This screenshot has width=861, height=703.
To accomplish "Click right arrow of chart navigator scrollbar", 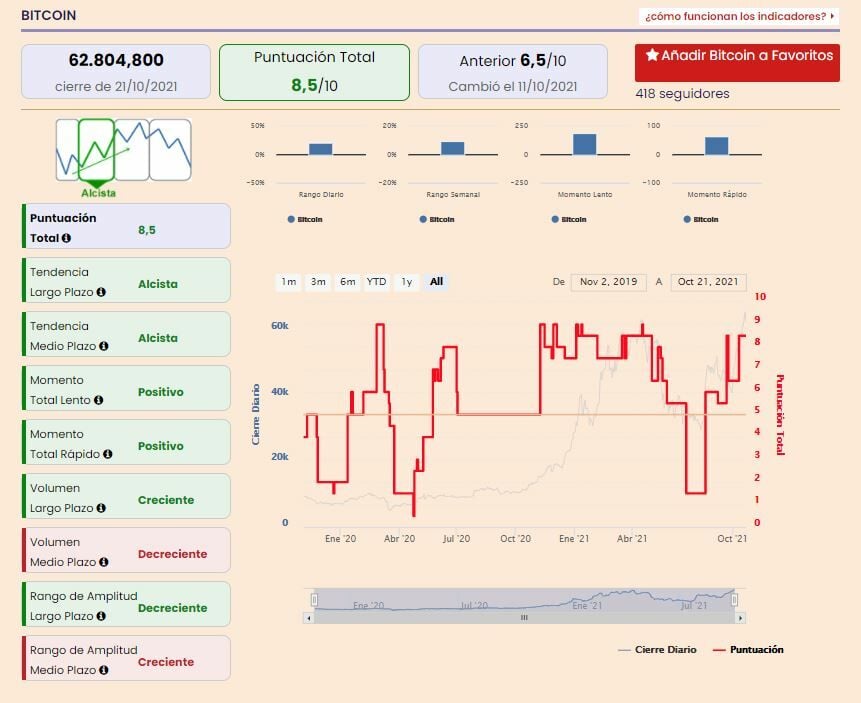I will coord(741,618).
